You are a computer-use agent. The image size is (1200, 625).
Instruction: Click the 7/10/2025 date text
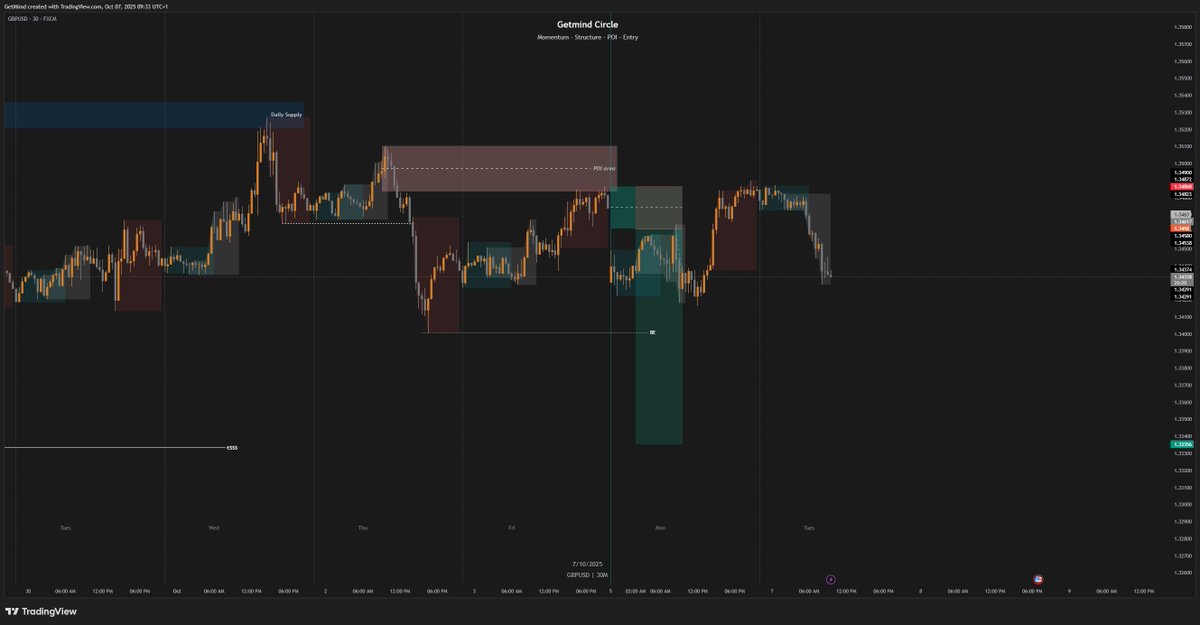tap(587, 564)
